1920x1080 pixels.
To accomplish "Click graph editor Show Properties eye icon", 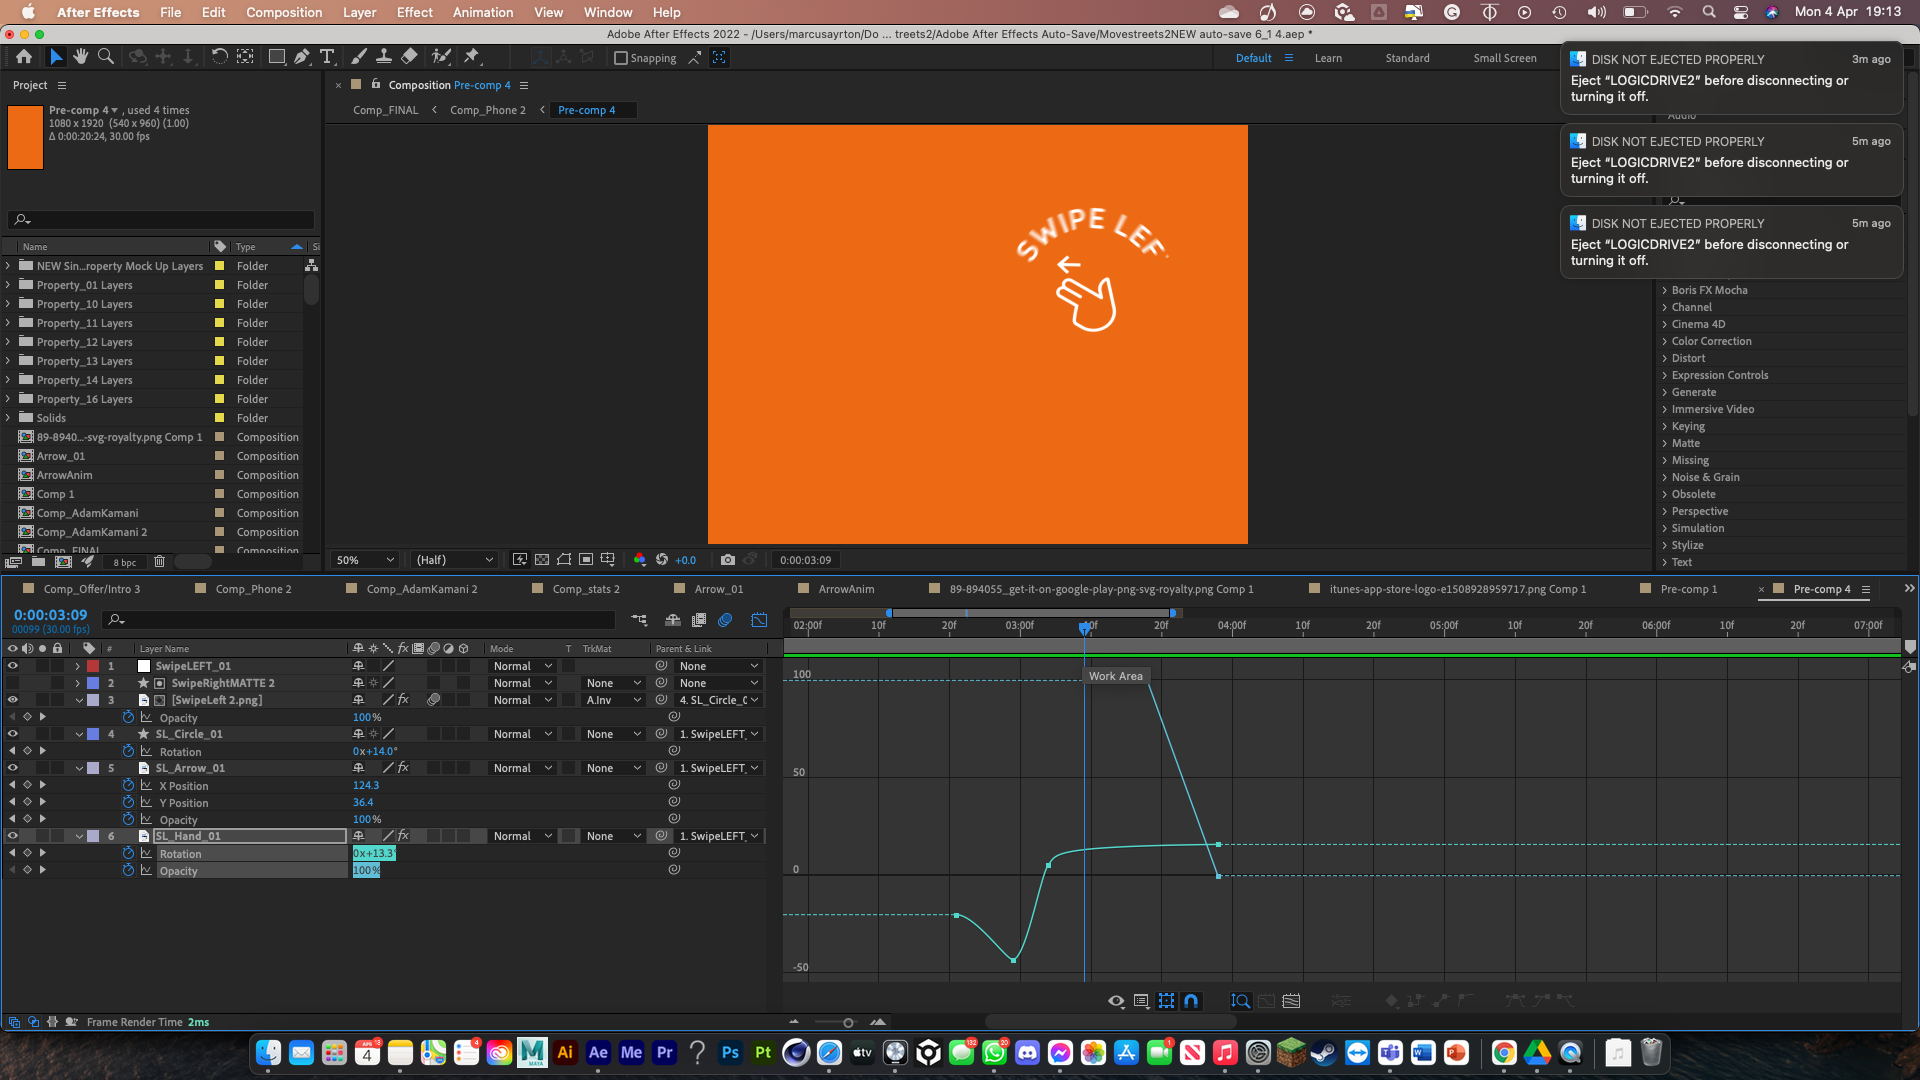I will pyautogui.click(x=1116, y=1000).
